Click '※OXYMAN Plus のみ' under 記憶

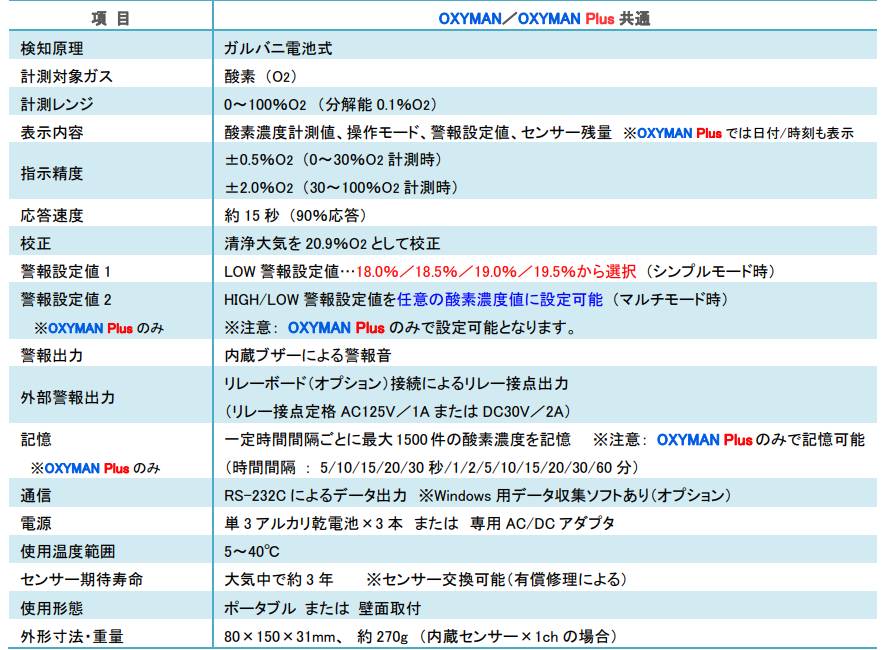click(95, 469)
